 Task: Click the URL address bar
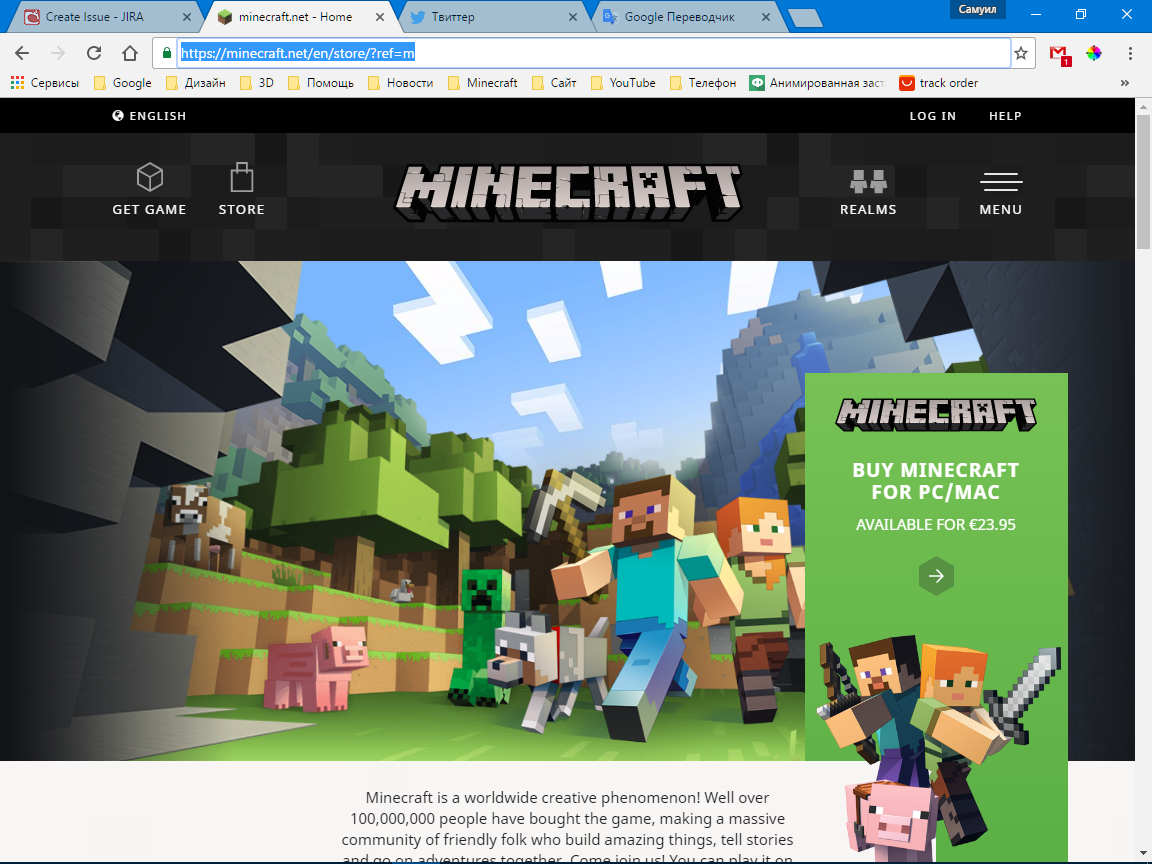pyautogui.click(x=594, y=53)
